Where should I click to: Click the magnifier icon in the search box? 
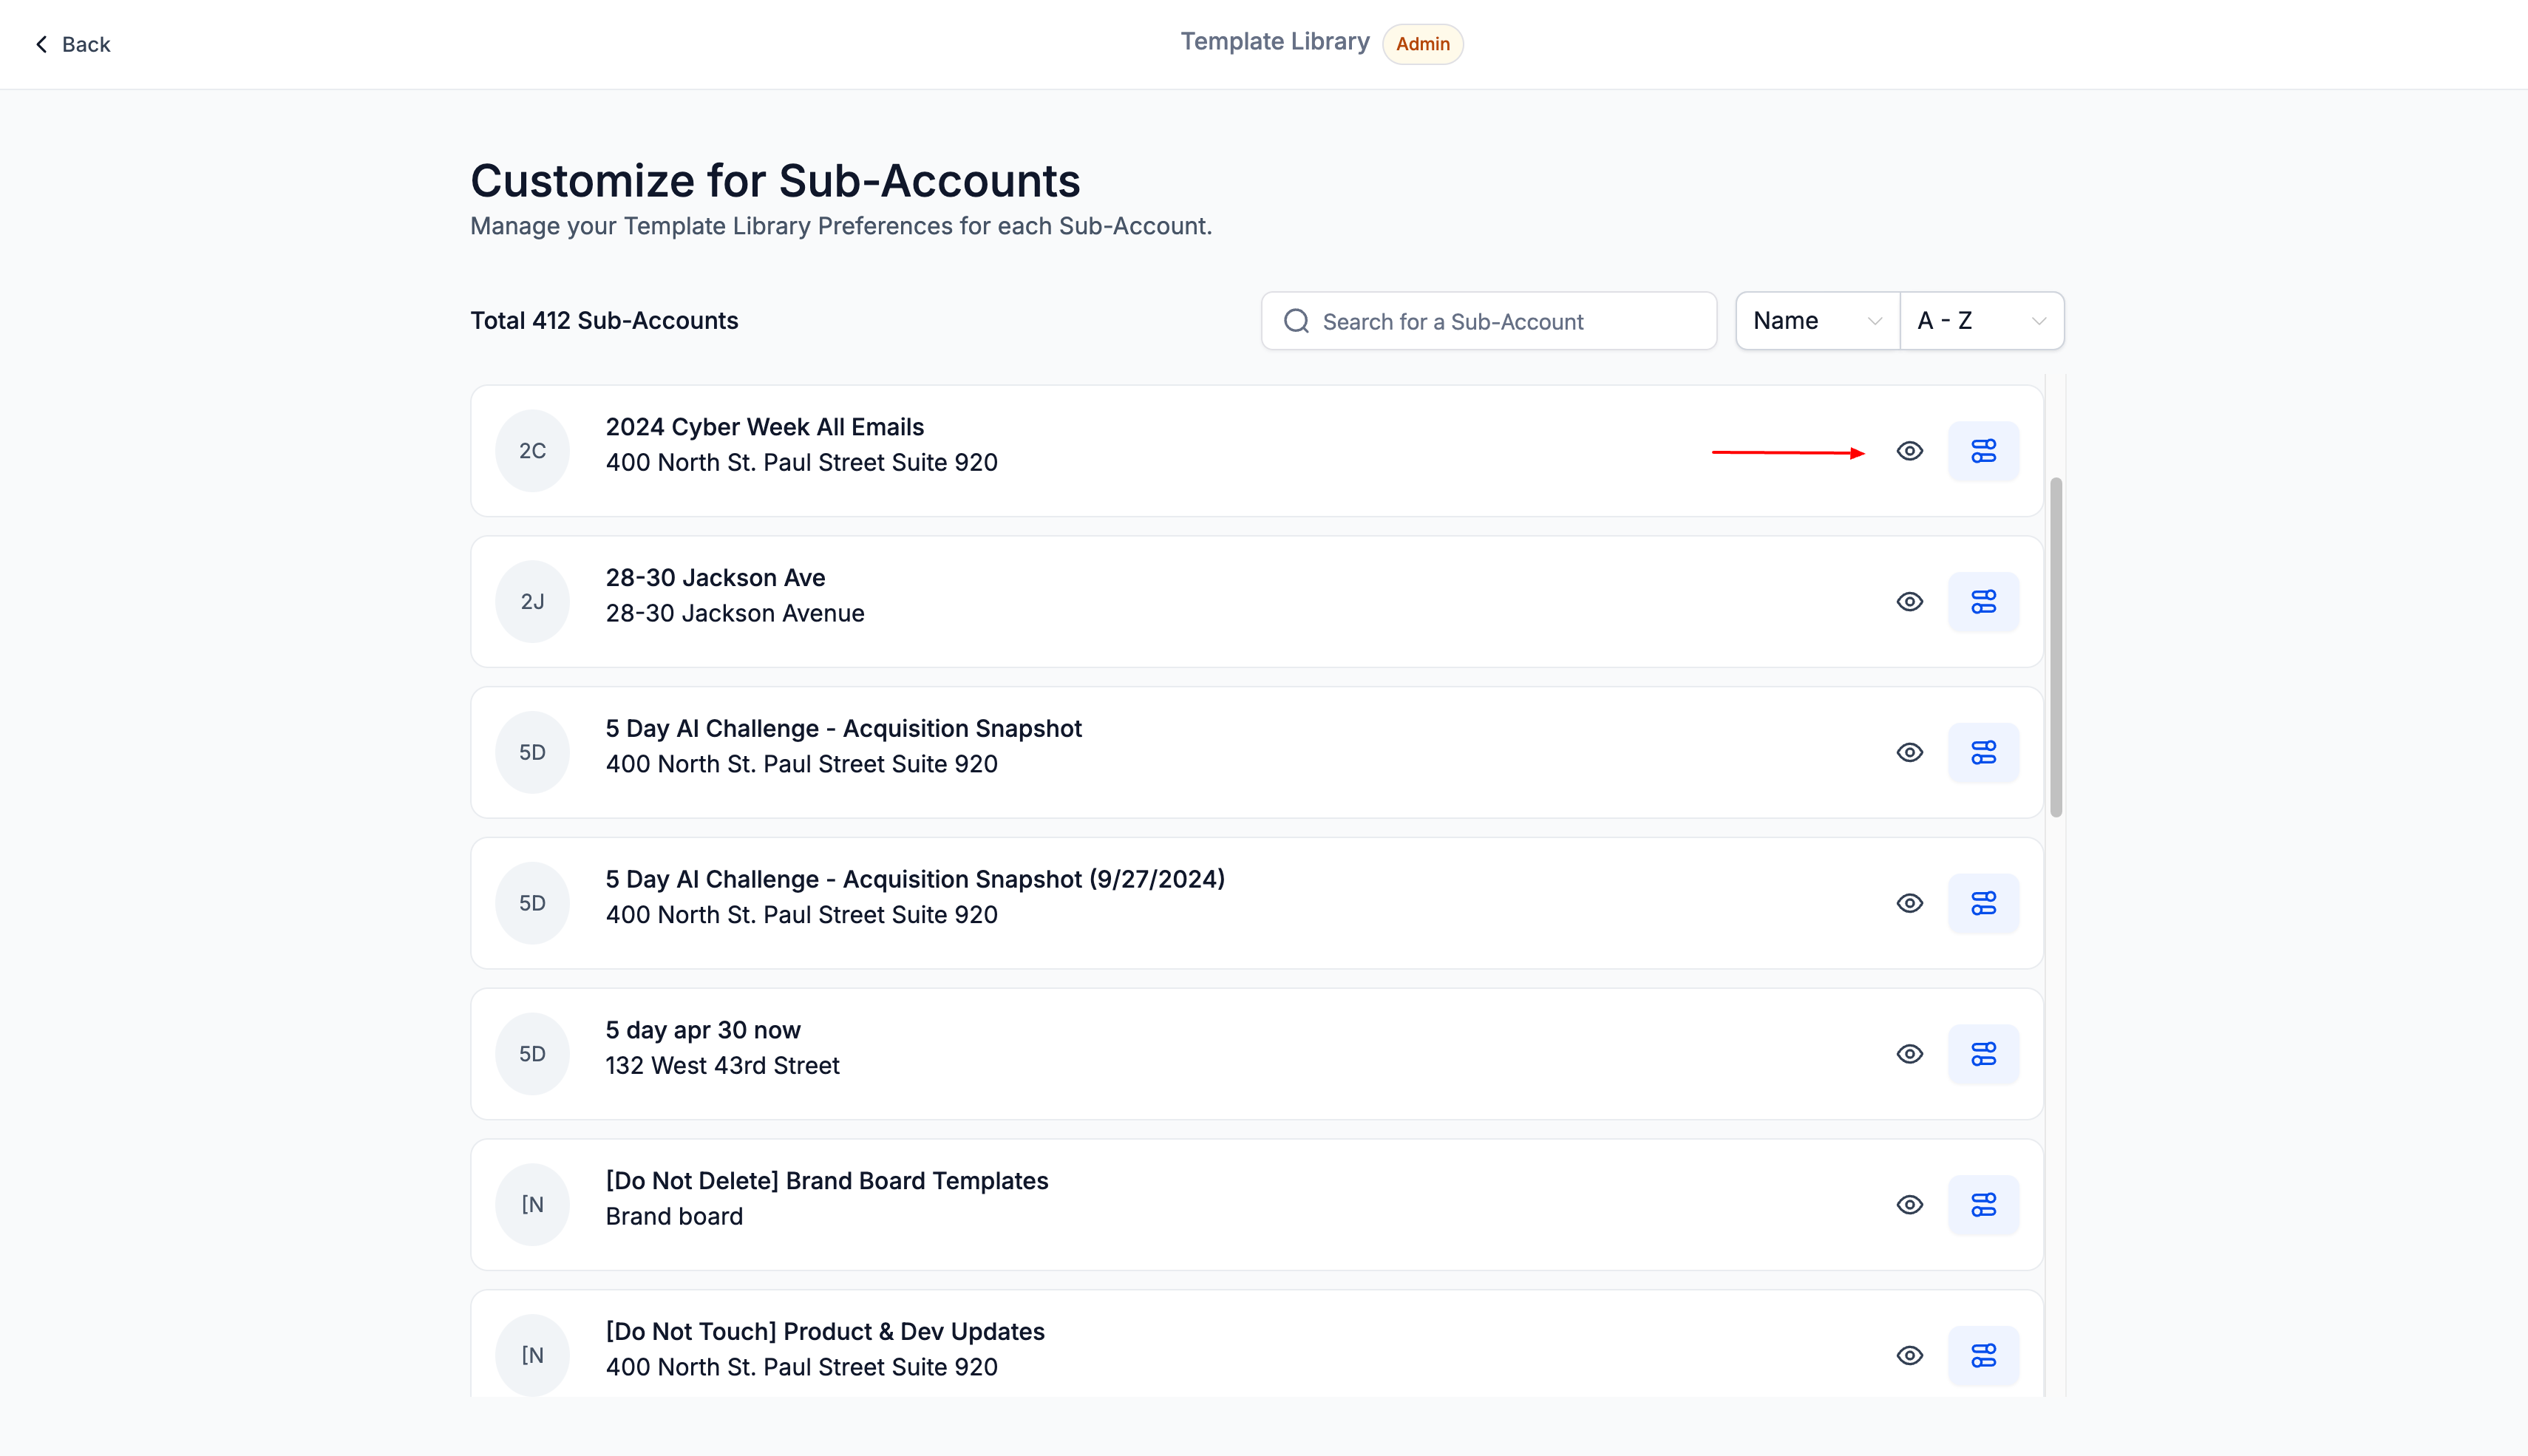coord(1297,321)
